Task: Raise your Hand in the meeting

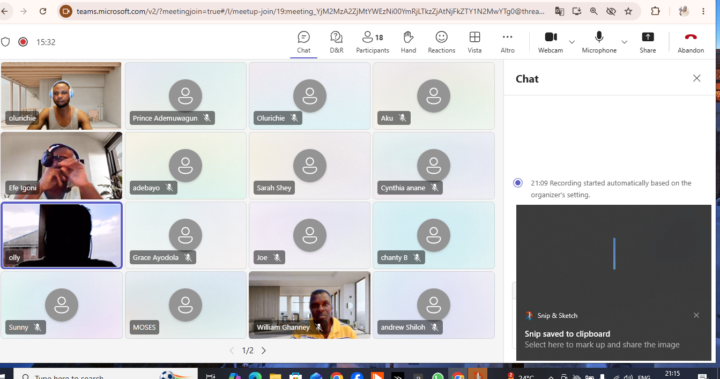Action: [x=408, y=42]
